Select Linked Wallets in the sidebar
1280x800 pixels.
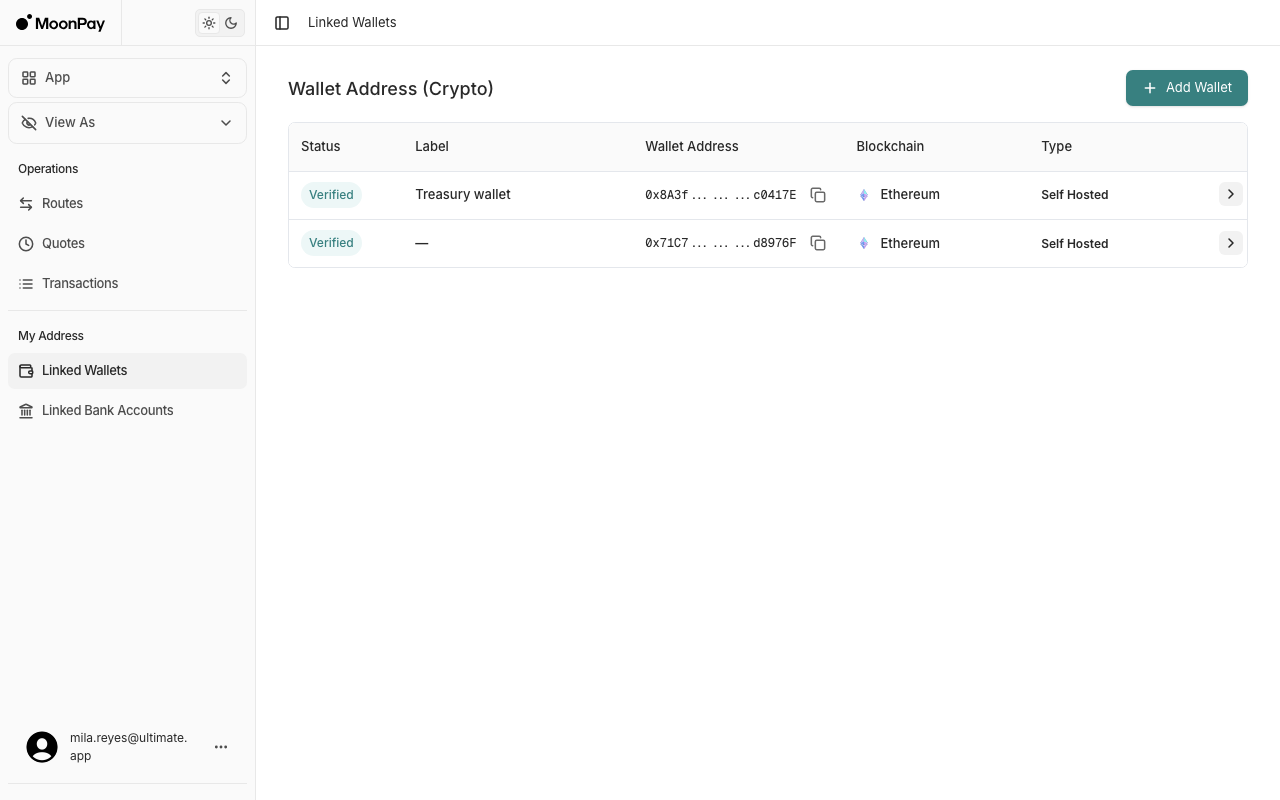point(127,371)
